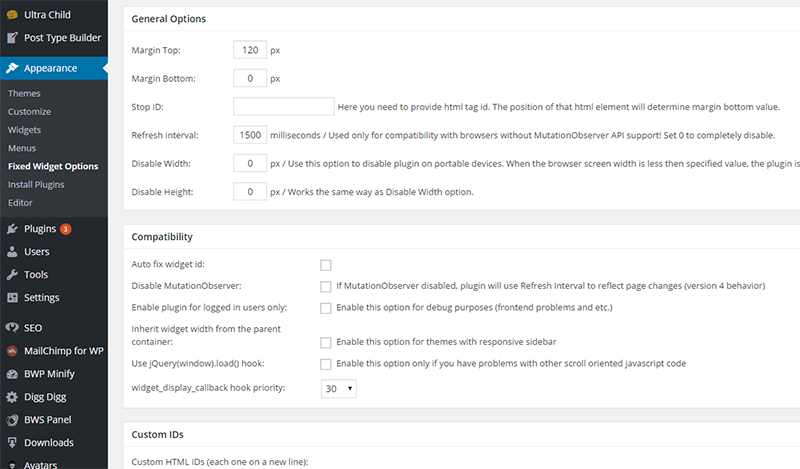The height and width of the screenshot is (469, 800).
Task: Click the Custom IDs section heading
Action: coord(158,435)
